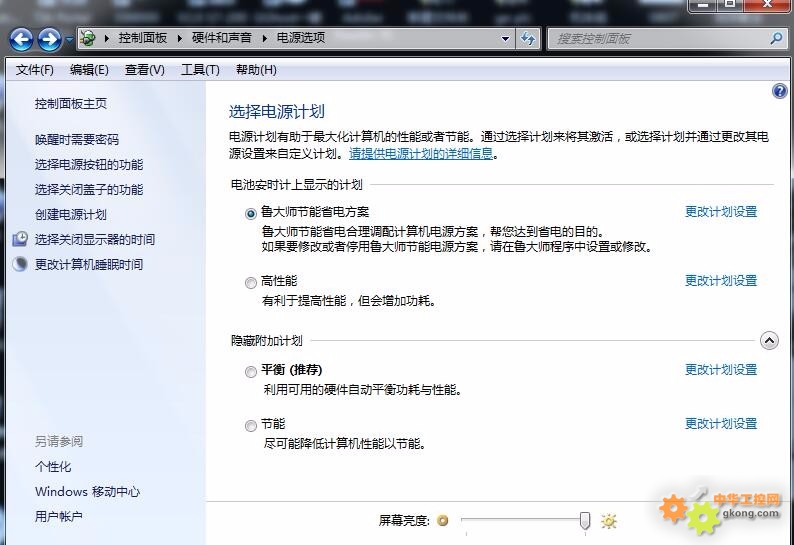Open 用户帐户 link
Image resolution: width=794 pixels, height=545 pixels.
click(x=59, y=517)
